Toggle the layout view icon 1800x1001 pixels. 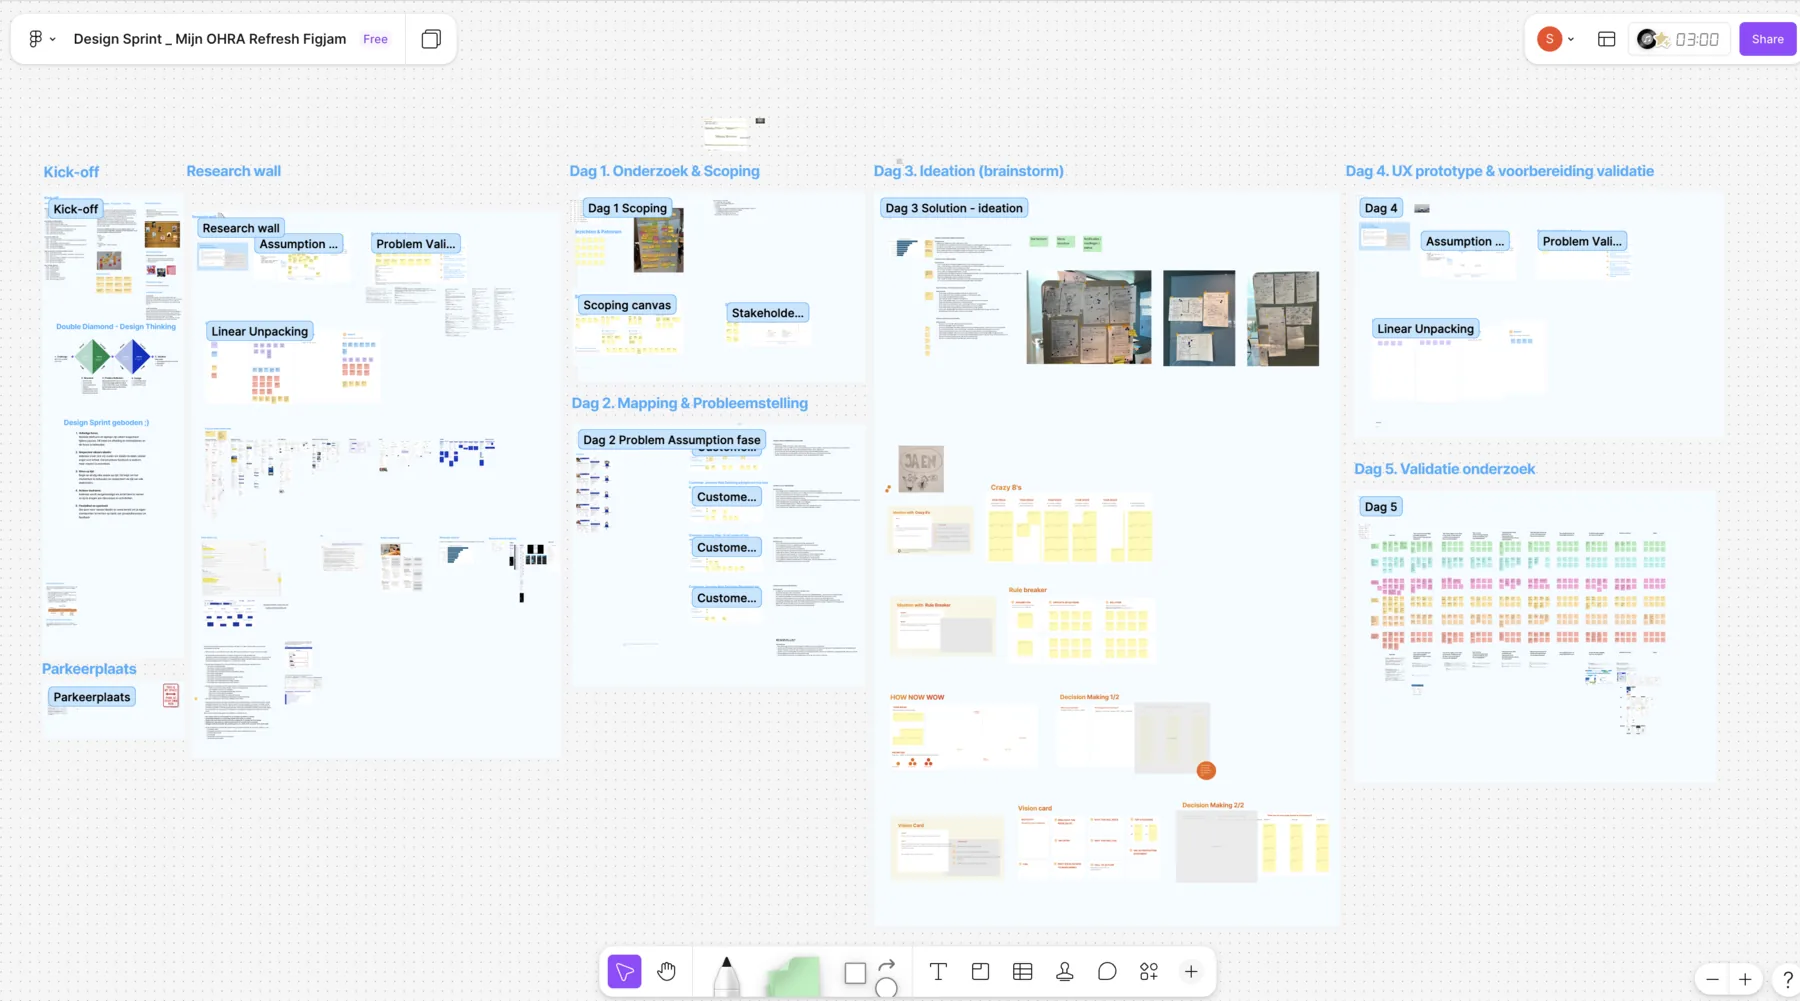1607,39
